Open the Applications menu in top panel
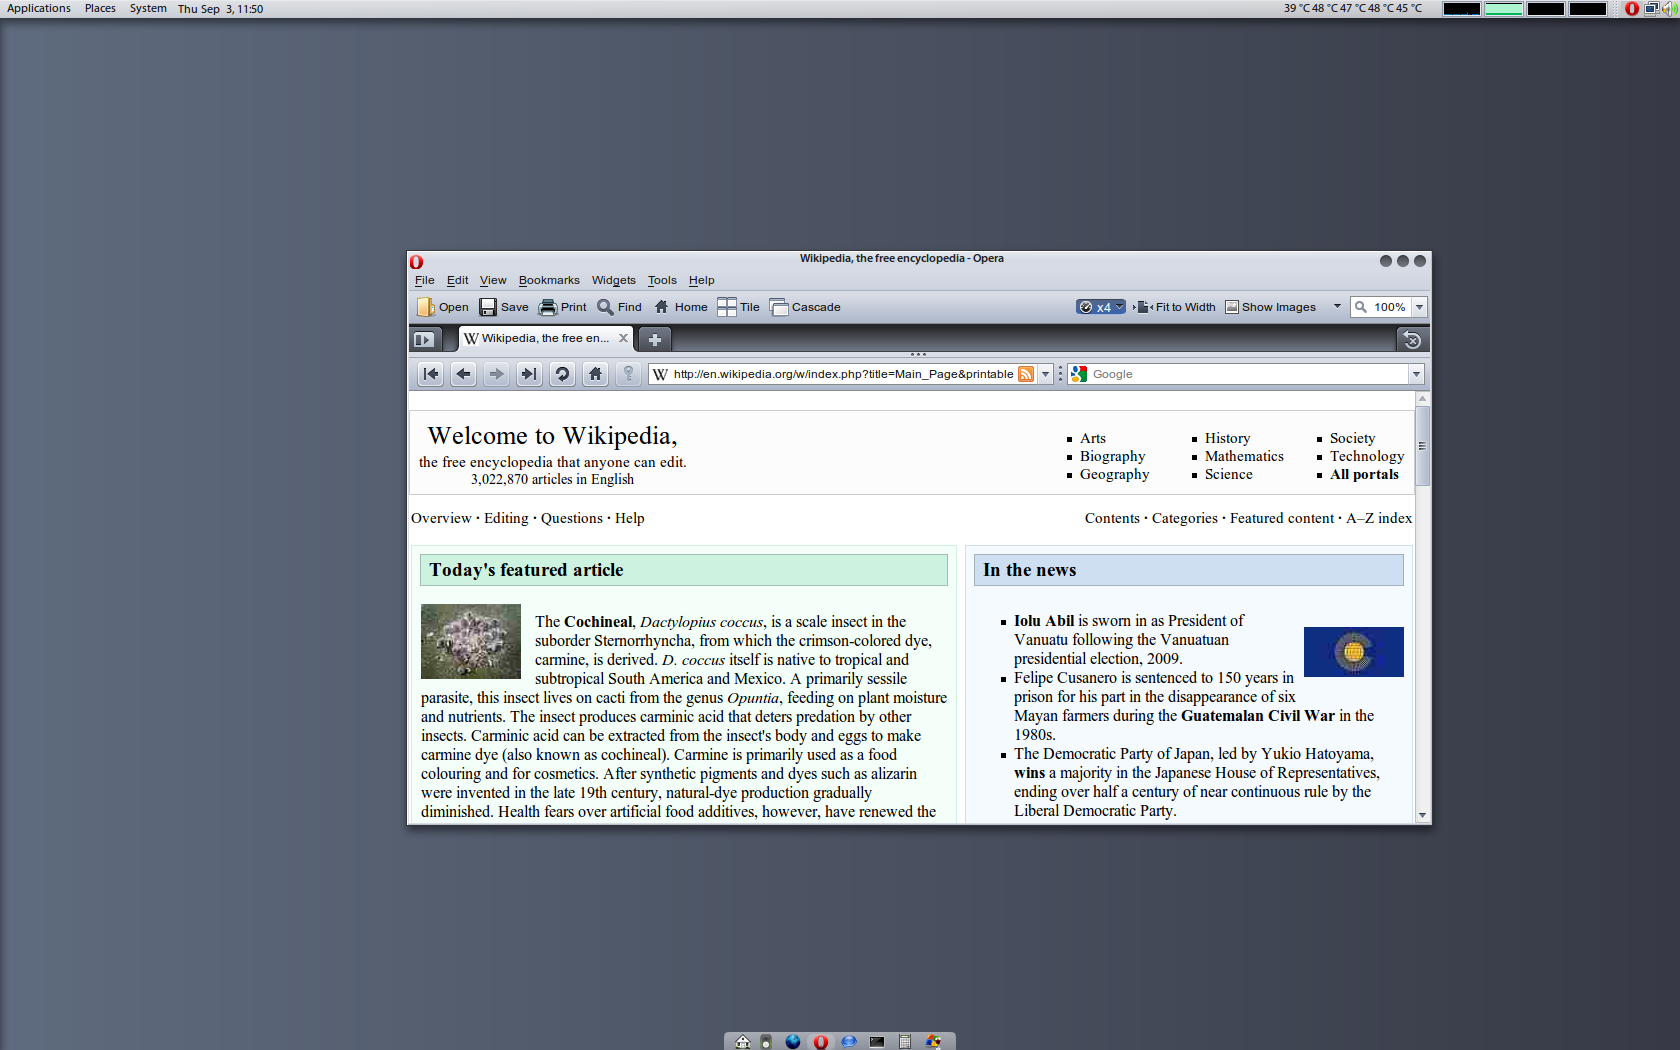Viewport: 1680px width, 1050px height. pyautogui.click(x=39, y=8)
